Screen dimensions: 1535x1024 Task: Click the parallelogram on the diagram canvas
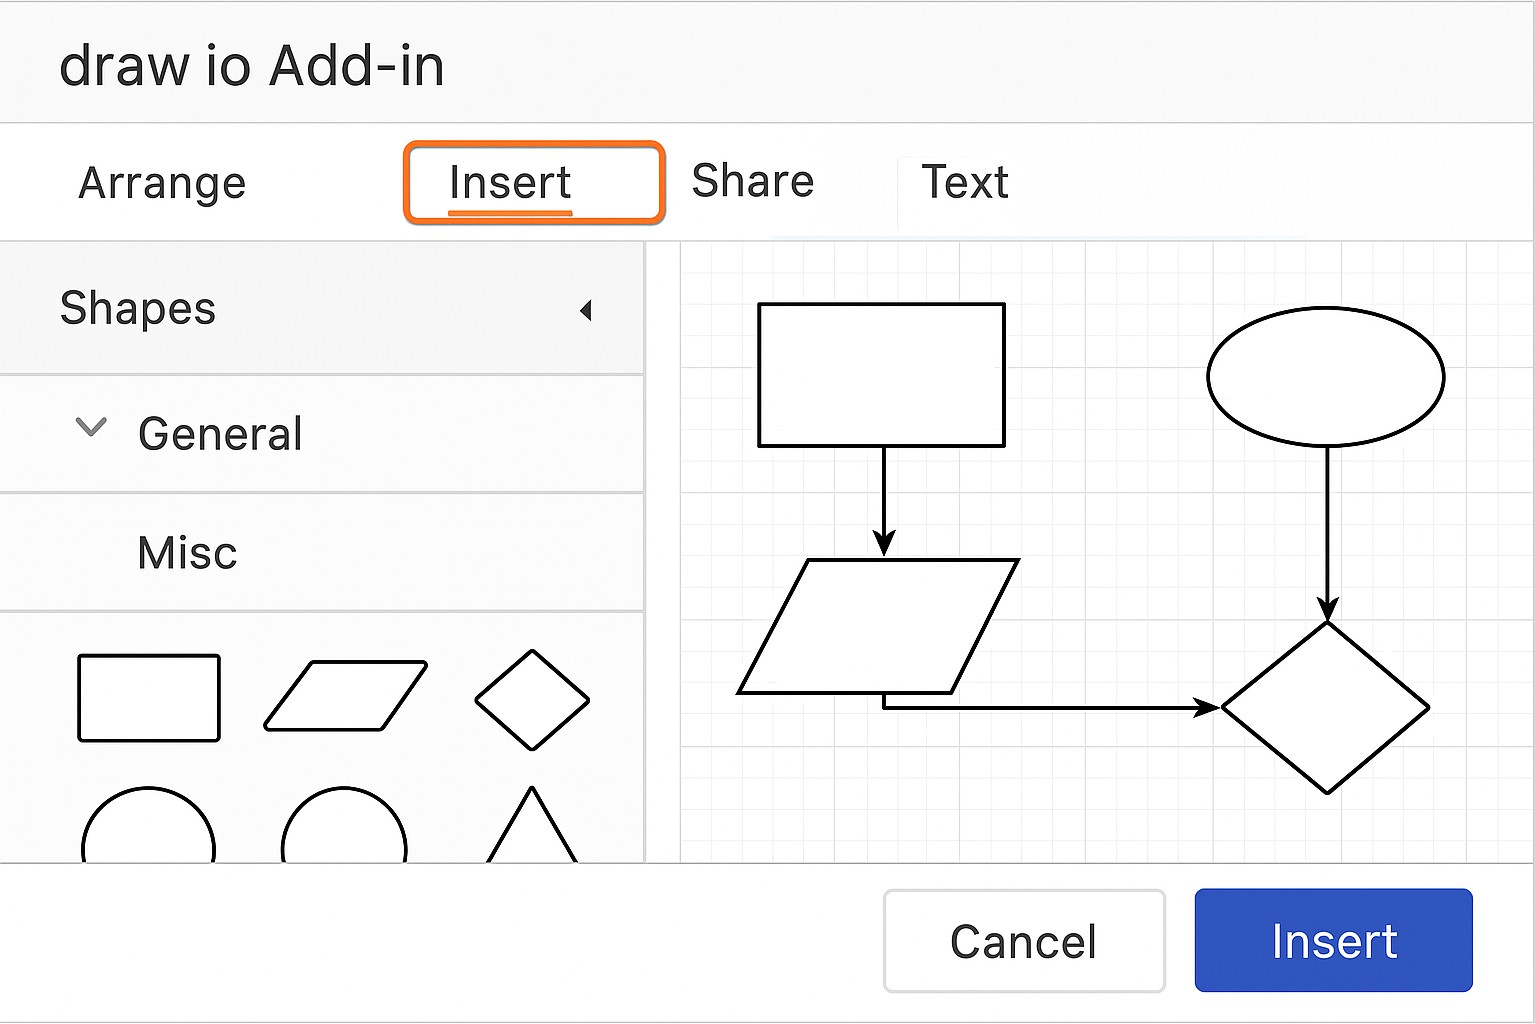878,627
